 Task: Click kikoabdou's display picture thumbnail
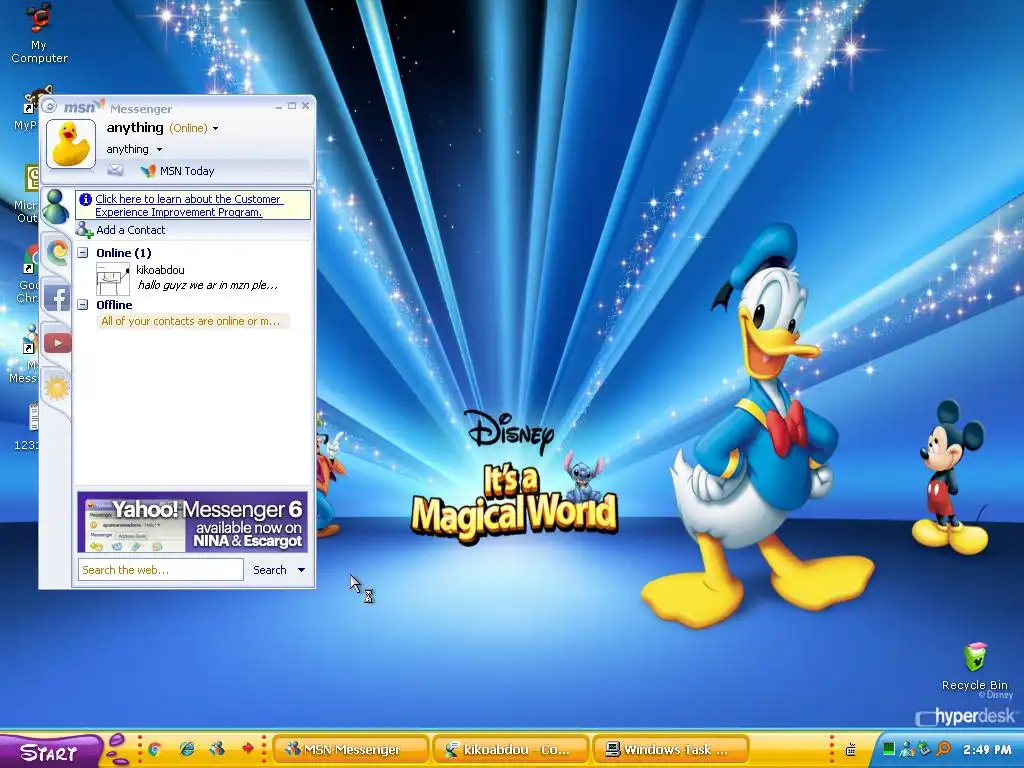click(113, 278)
